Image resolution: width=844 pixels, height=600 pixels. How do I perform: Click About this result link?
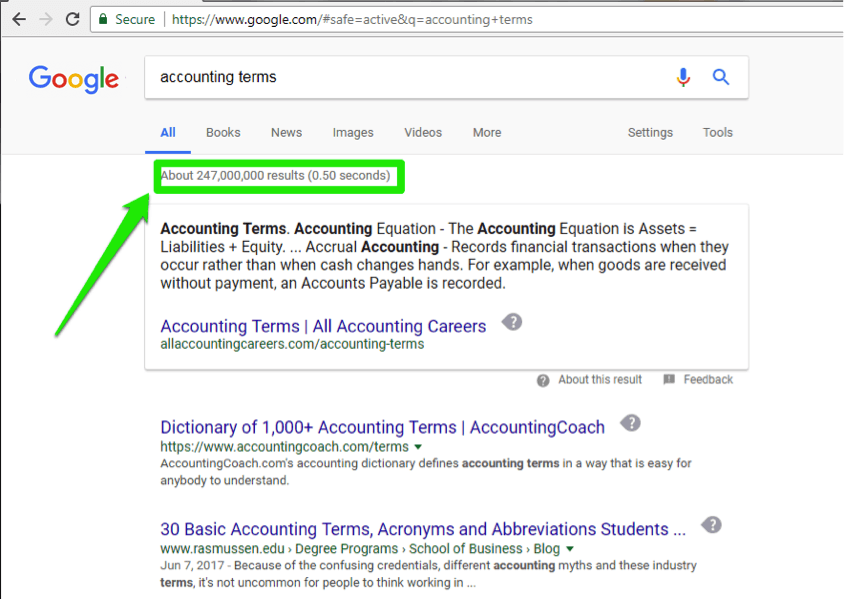pos(599,380)
